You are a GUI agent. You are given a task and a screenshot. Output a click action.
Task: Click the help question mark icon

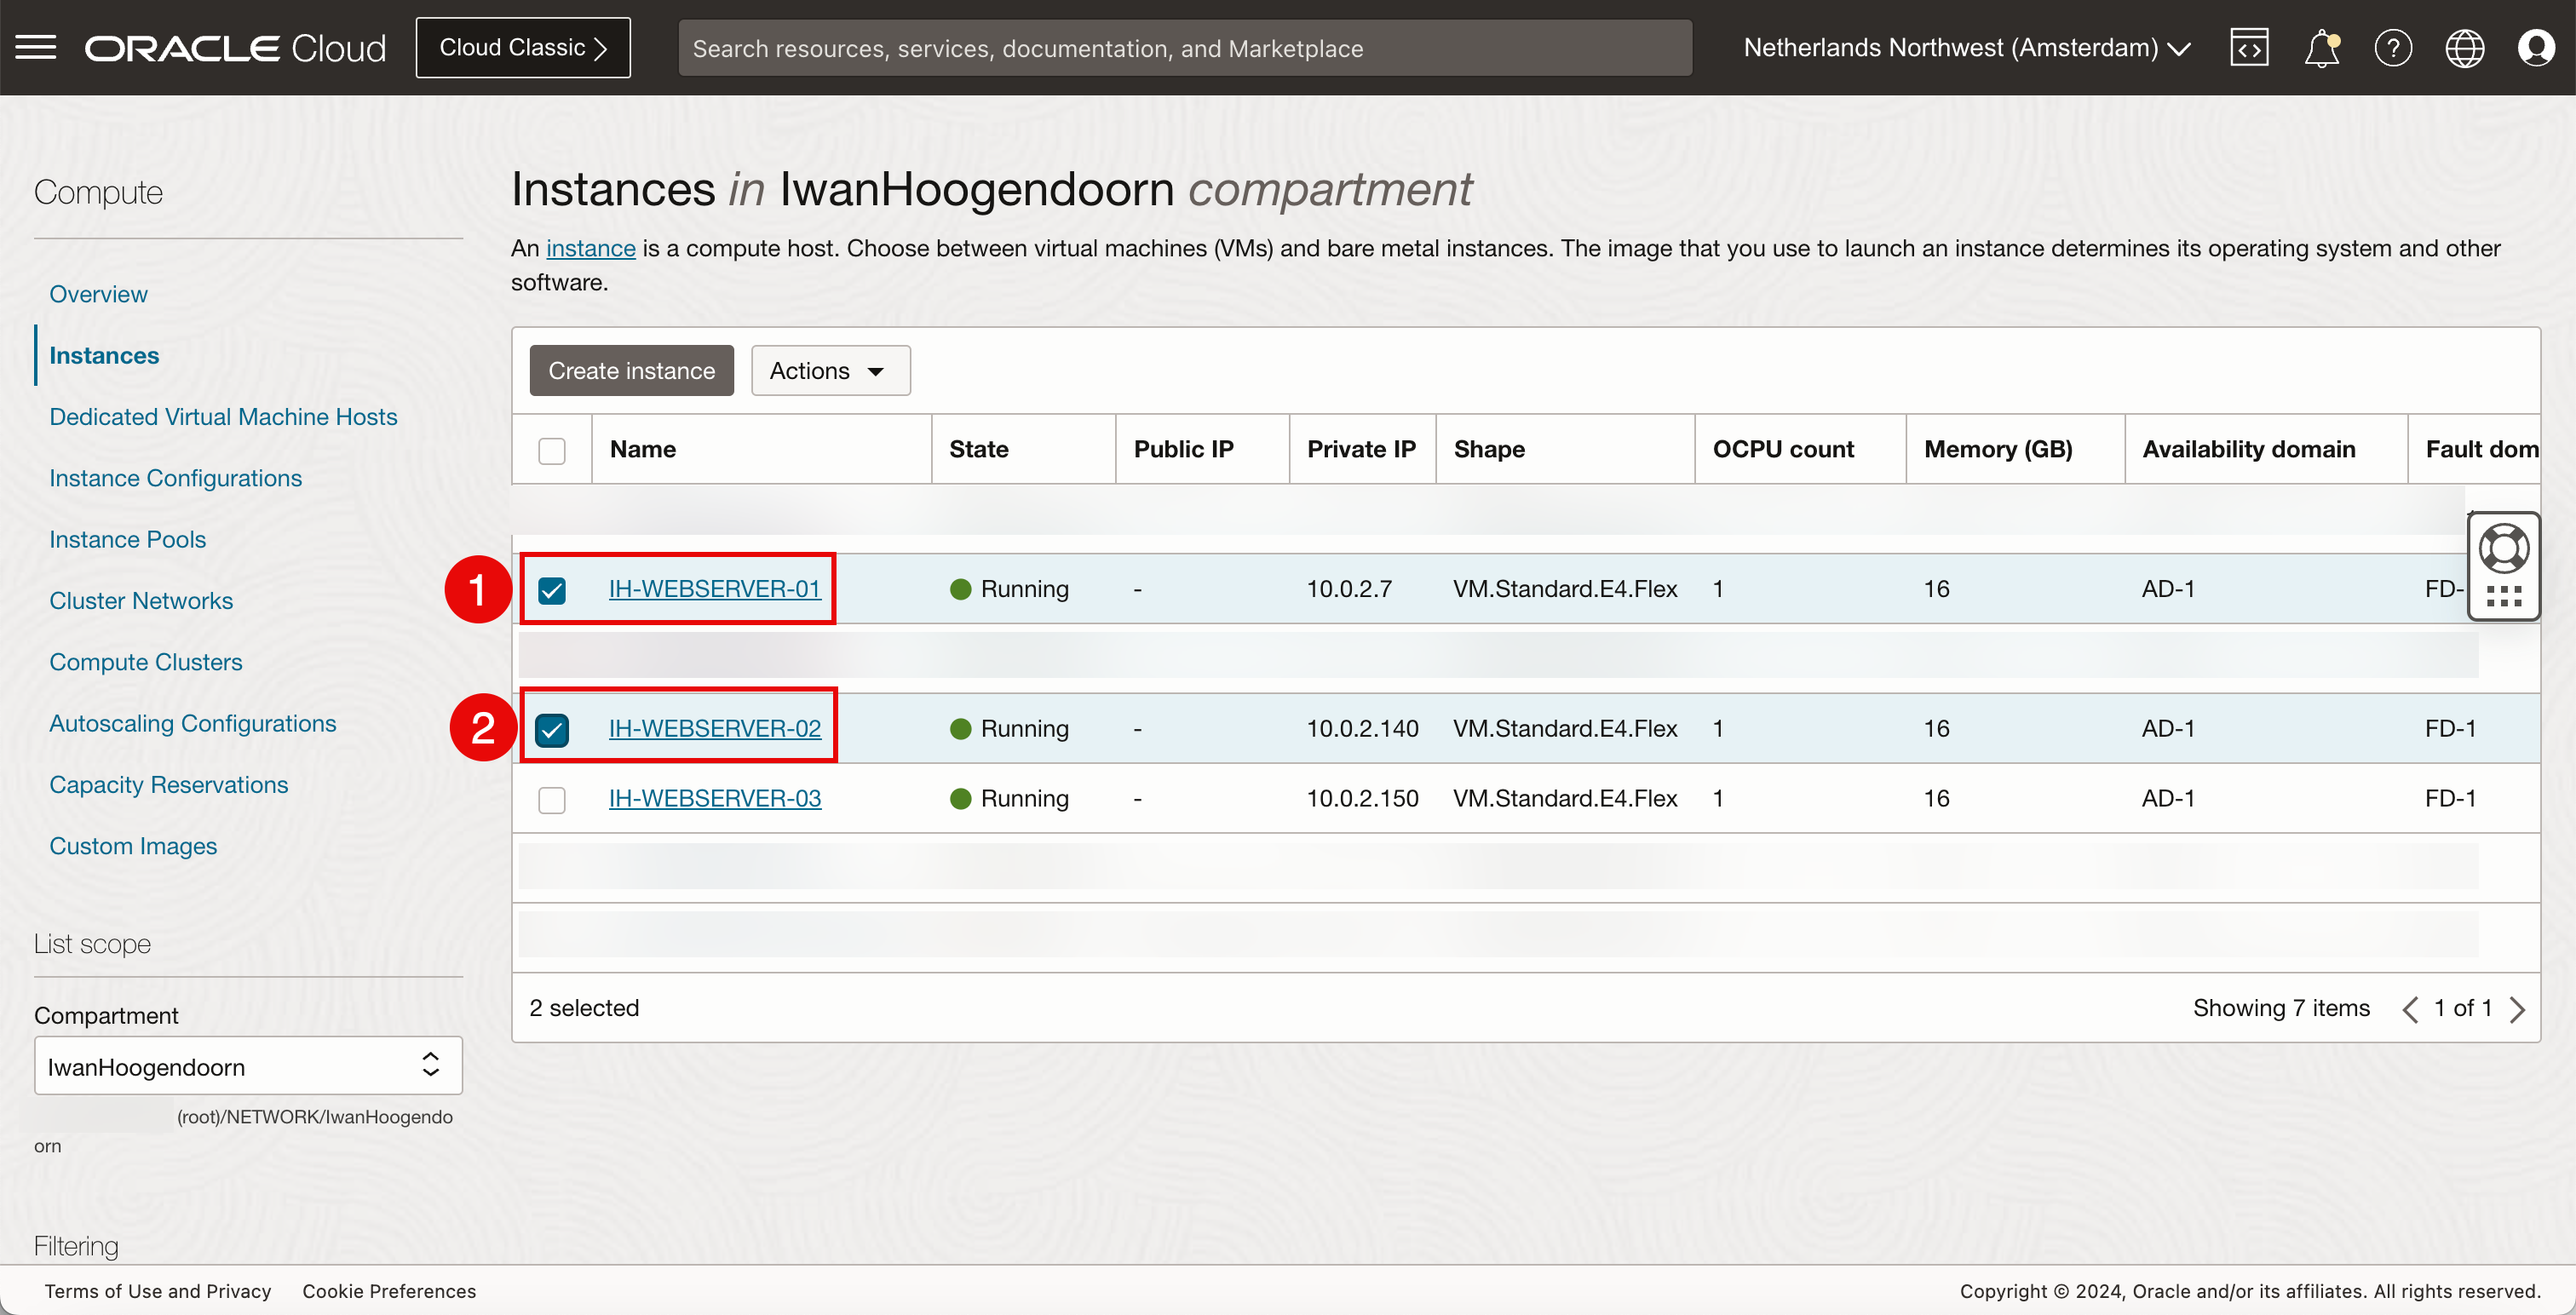click(2393, 47)
